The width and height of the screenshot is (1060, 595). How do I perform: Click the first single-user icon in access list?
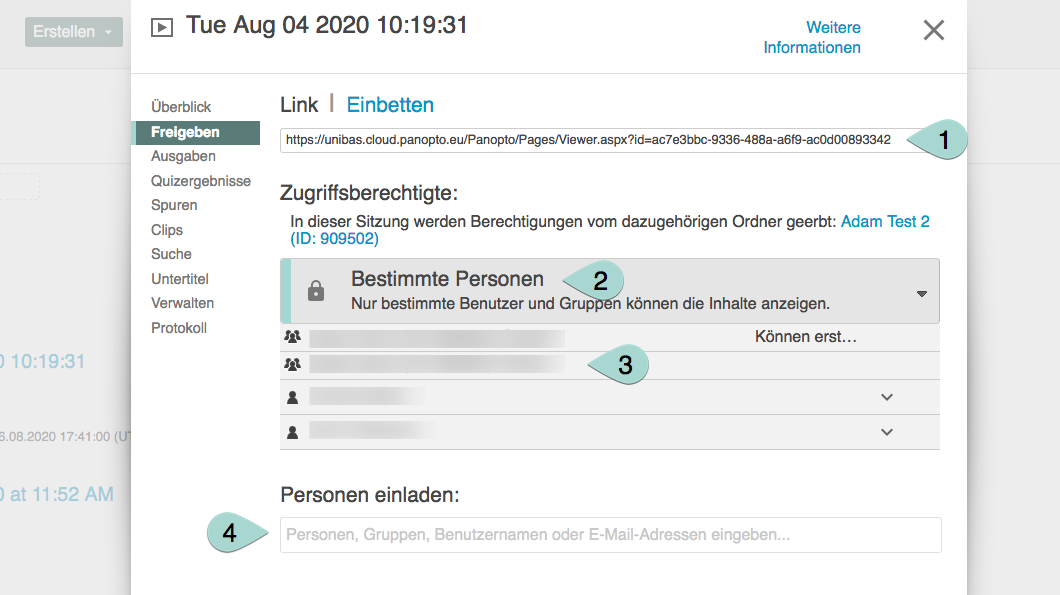[x=292, y=397]
